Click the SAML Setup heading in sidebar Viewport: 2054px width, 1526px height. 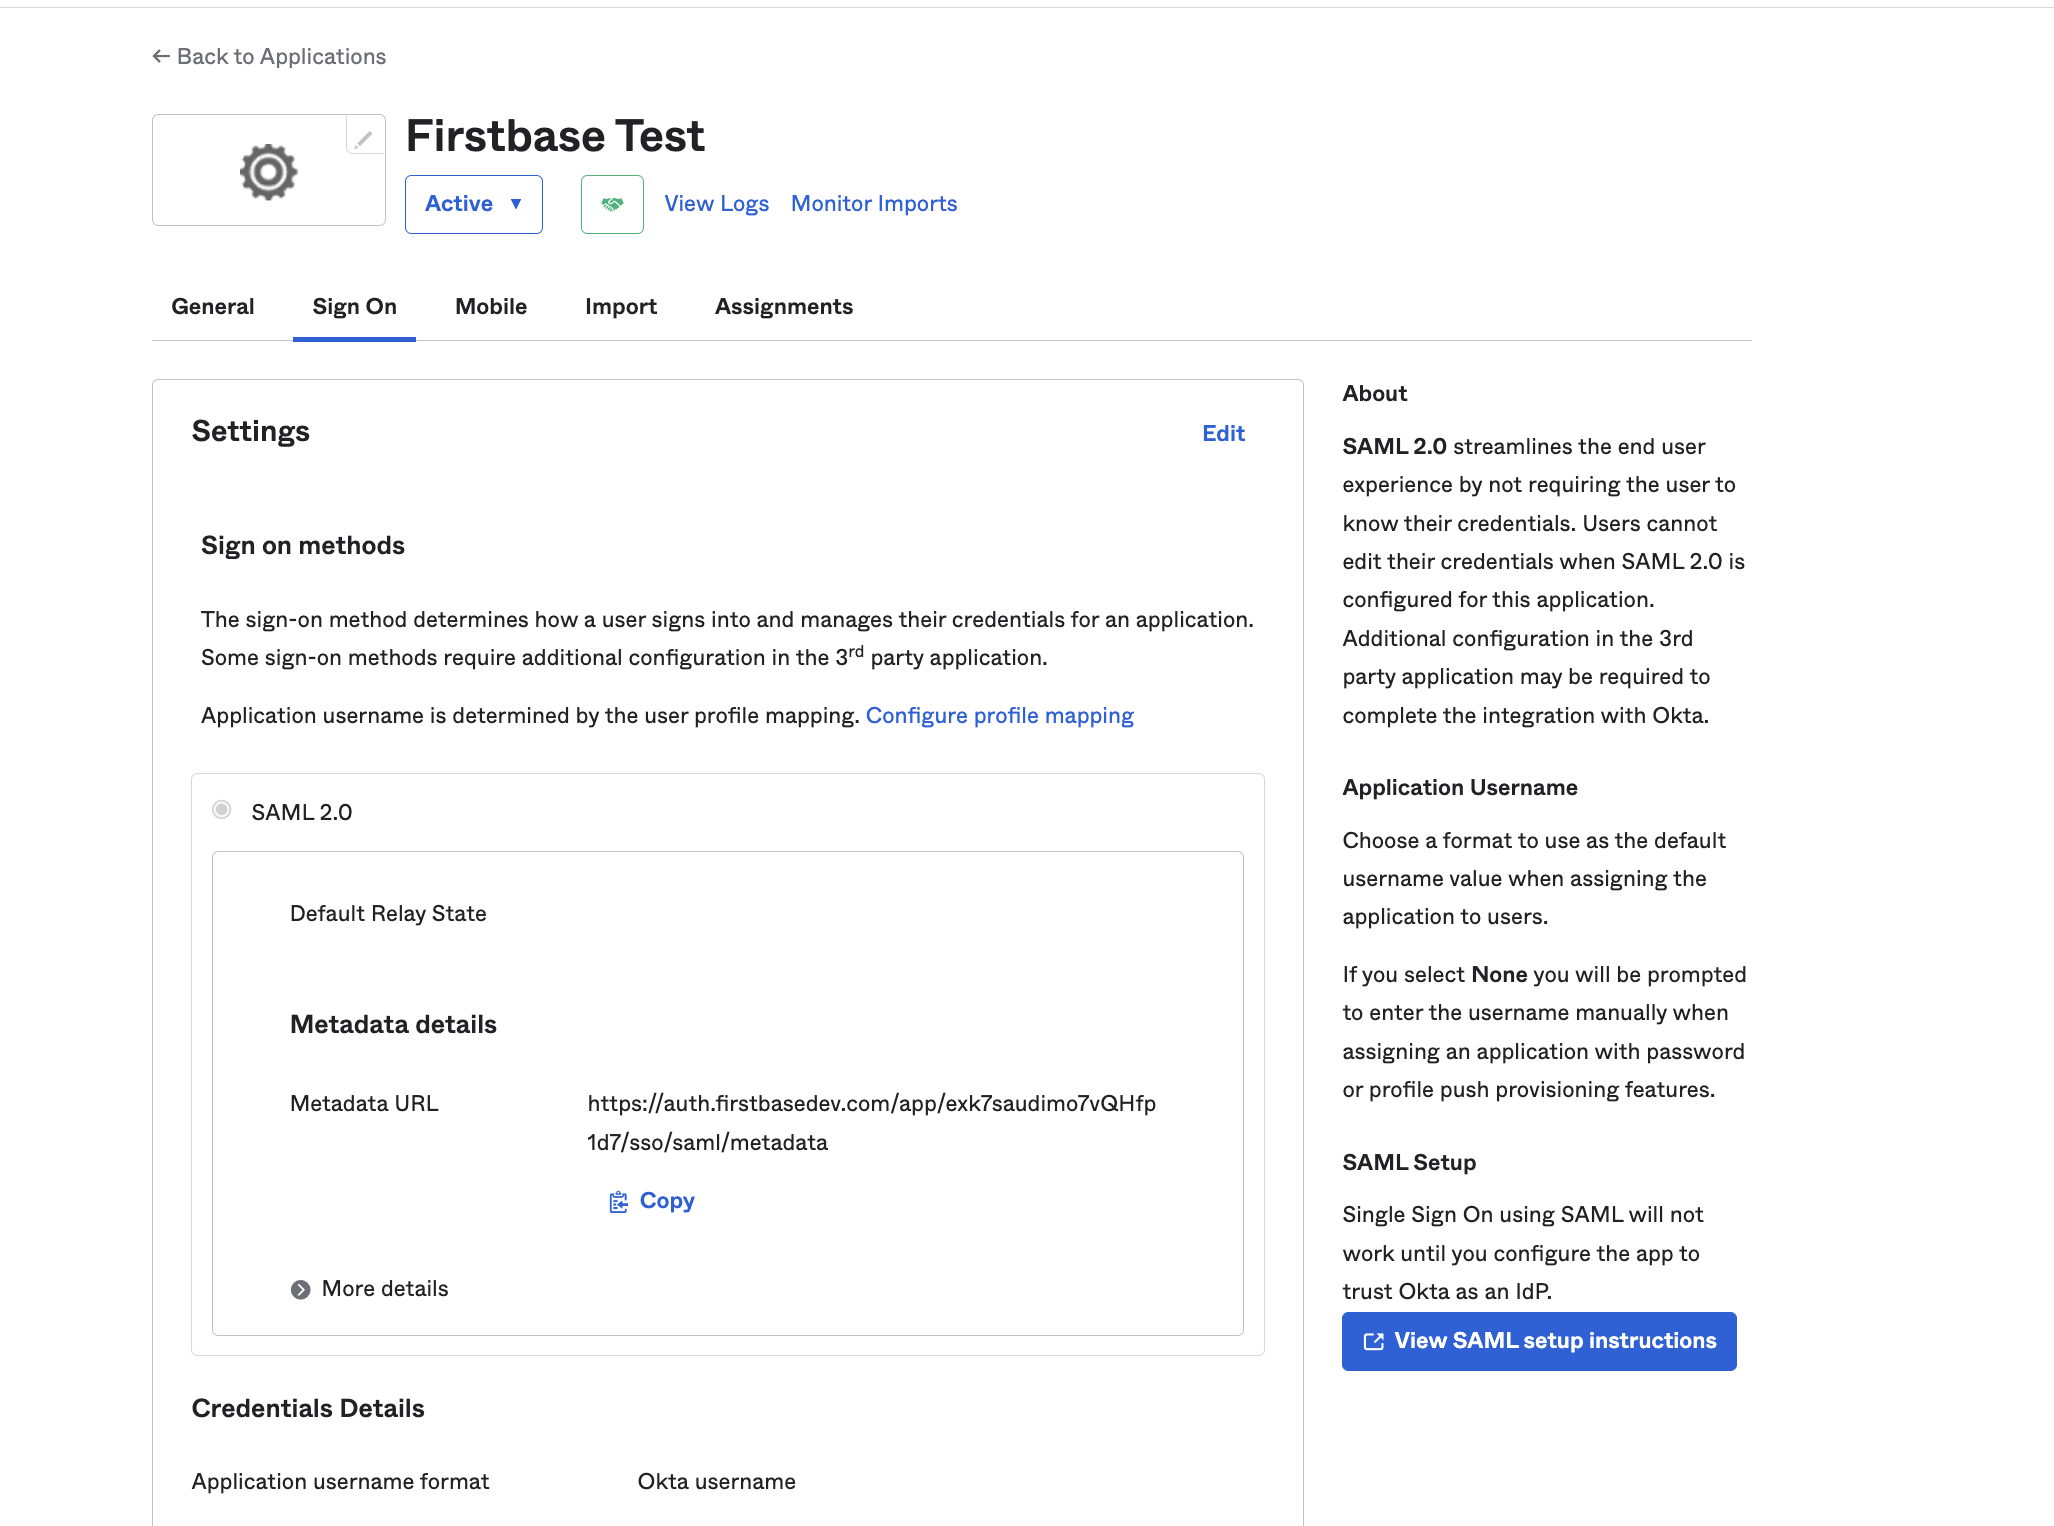(x=1409, y=1163)
